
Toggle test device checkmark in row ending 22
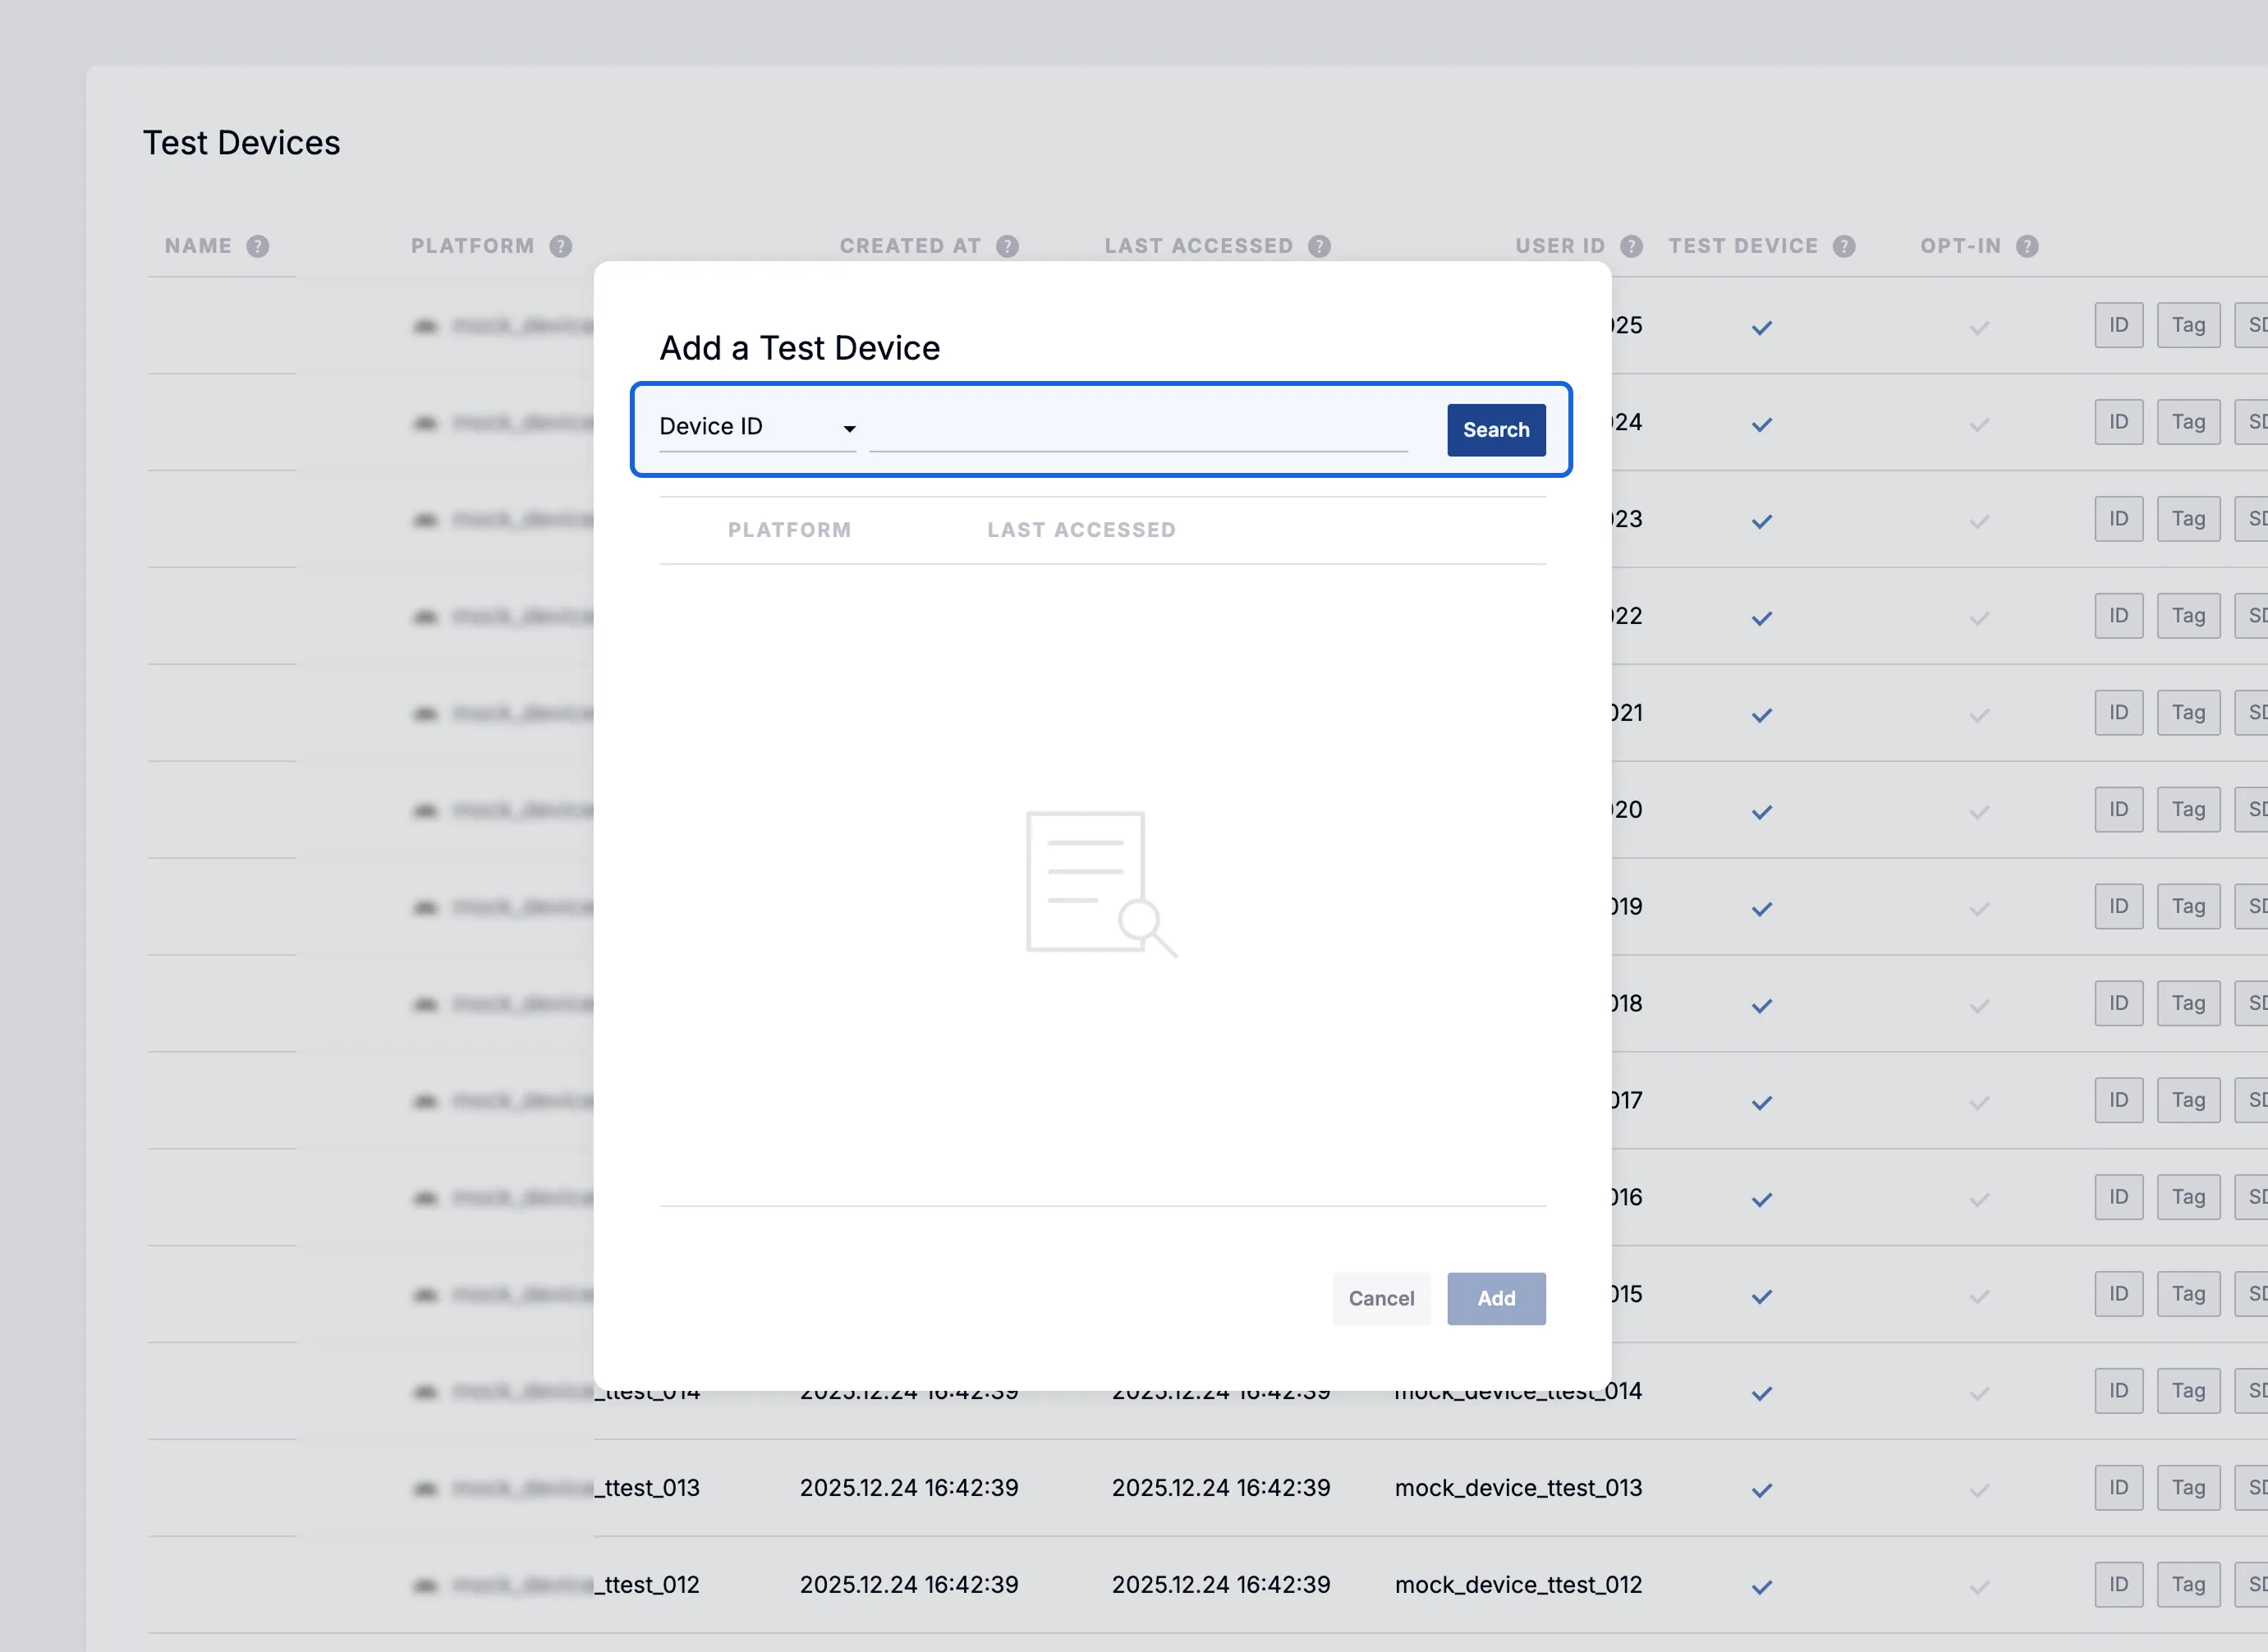(x=1762, y=618)
